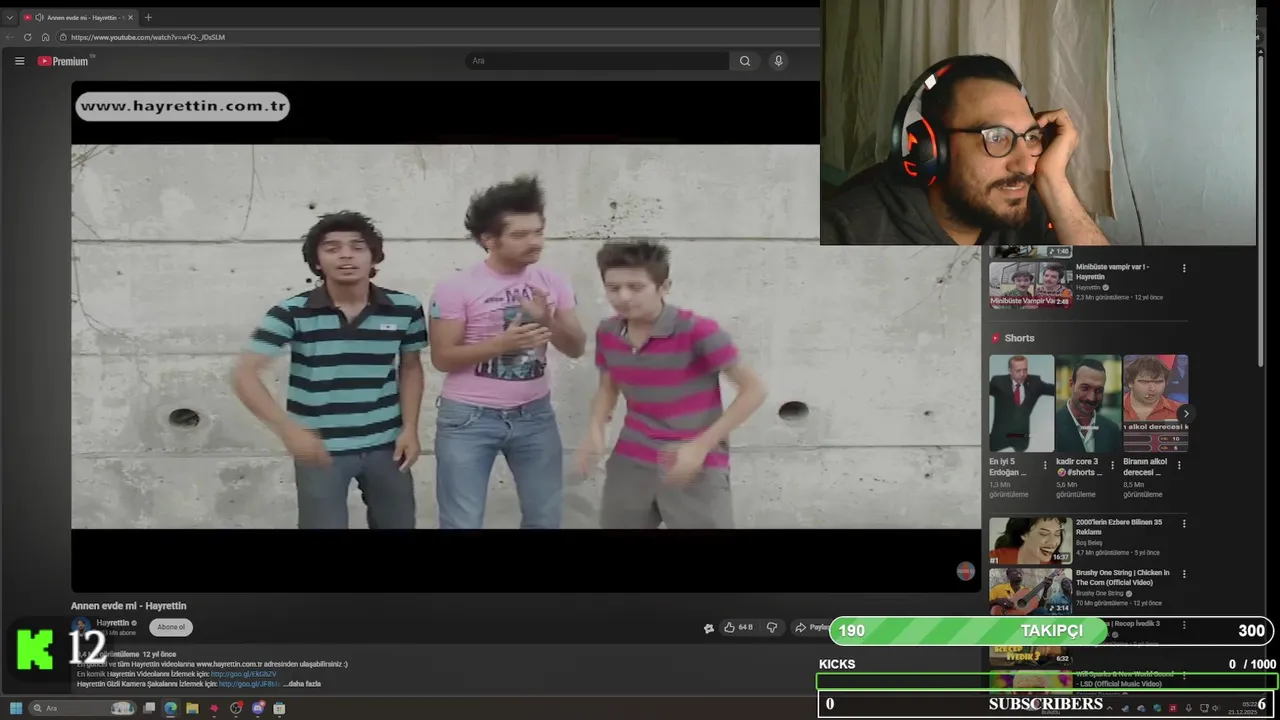Open Brushy One String Chicken thumbnail
The image size is (1280, 720).
[1030, 591]
